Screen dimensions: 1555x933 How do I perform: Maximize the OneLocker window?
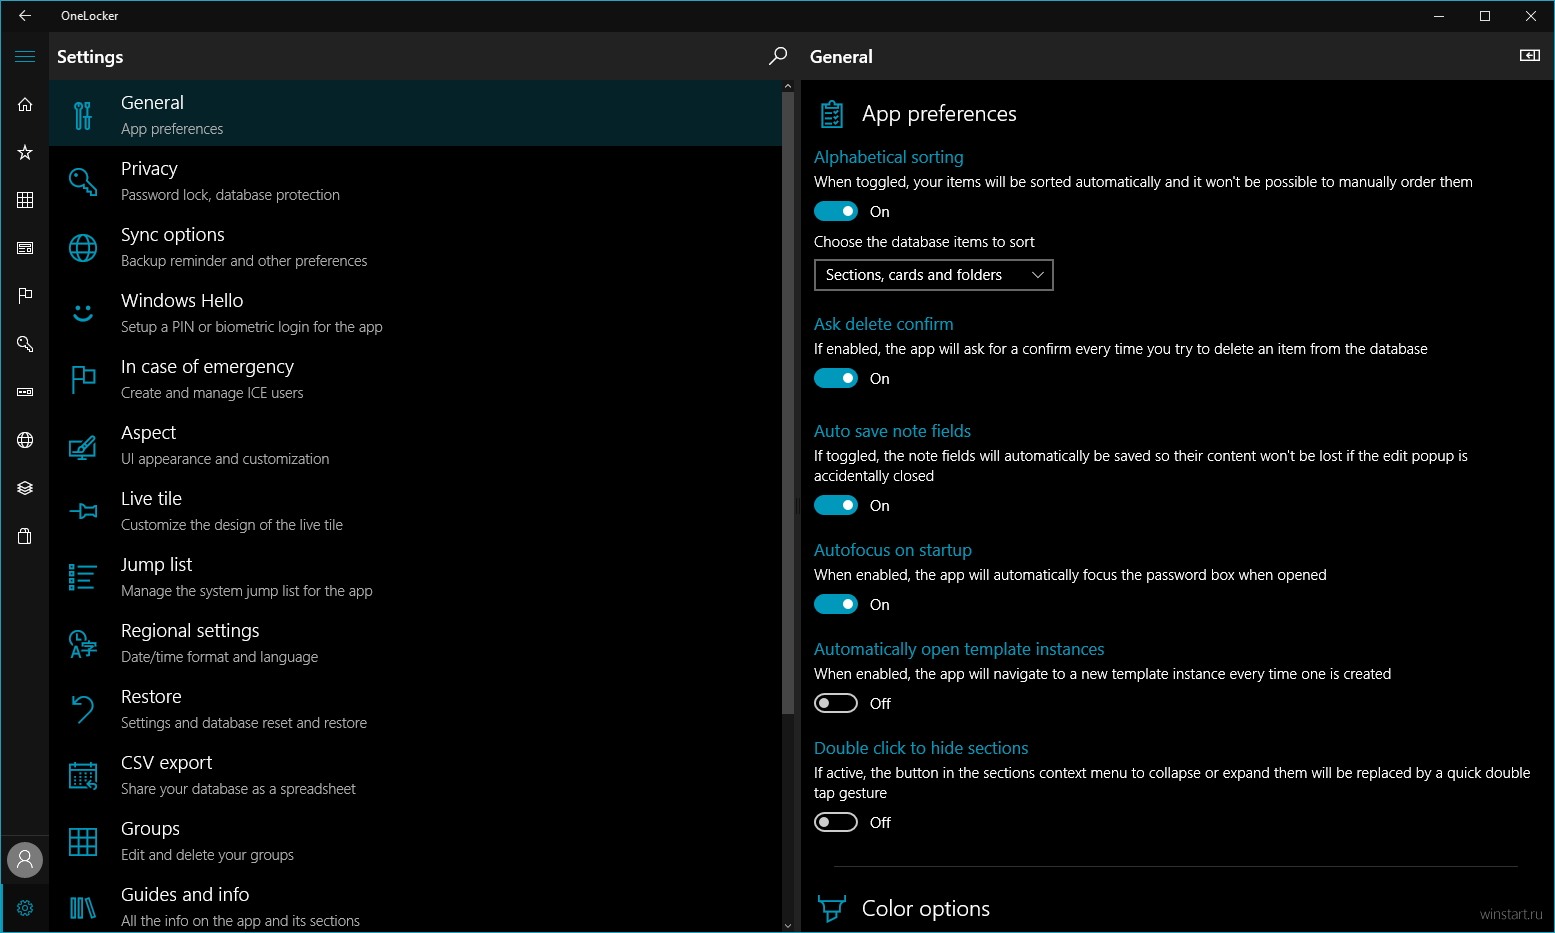pyautogui.click(x=1485, y=16)
